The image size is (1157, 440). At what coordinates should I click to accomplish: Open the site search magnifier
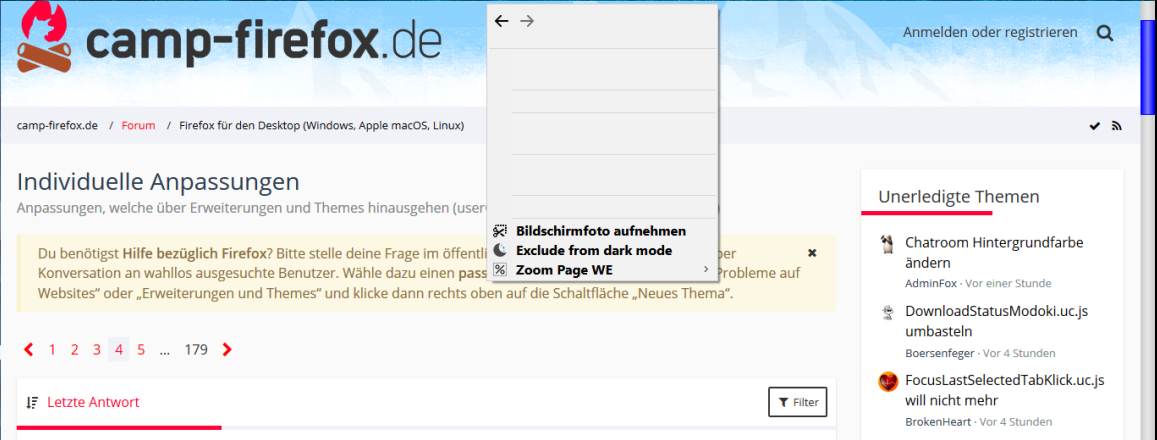(x=1105, y=33)
